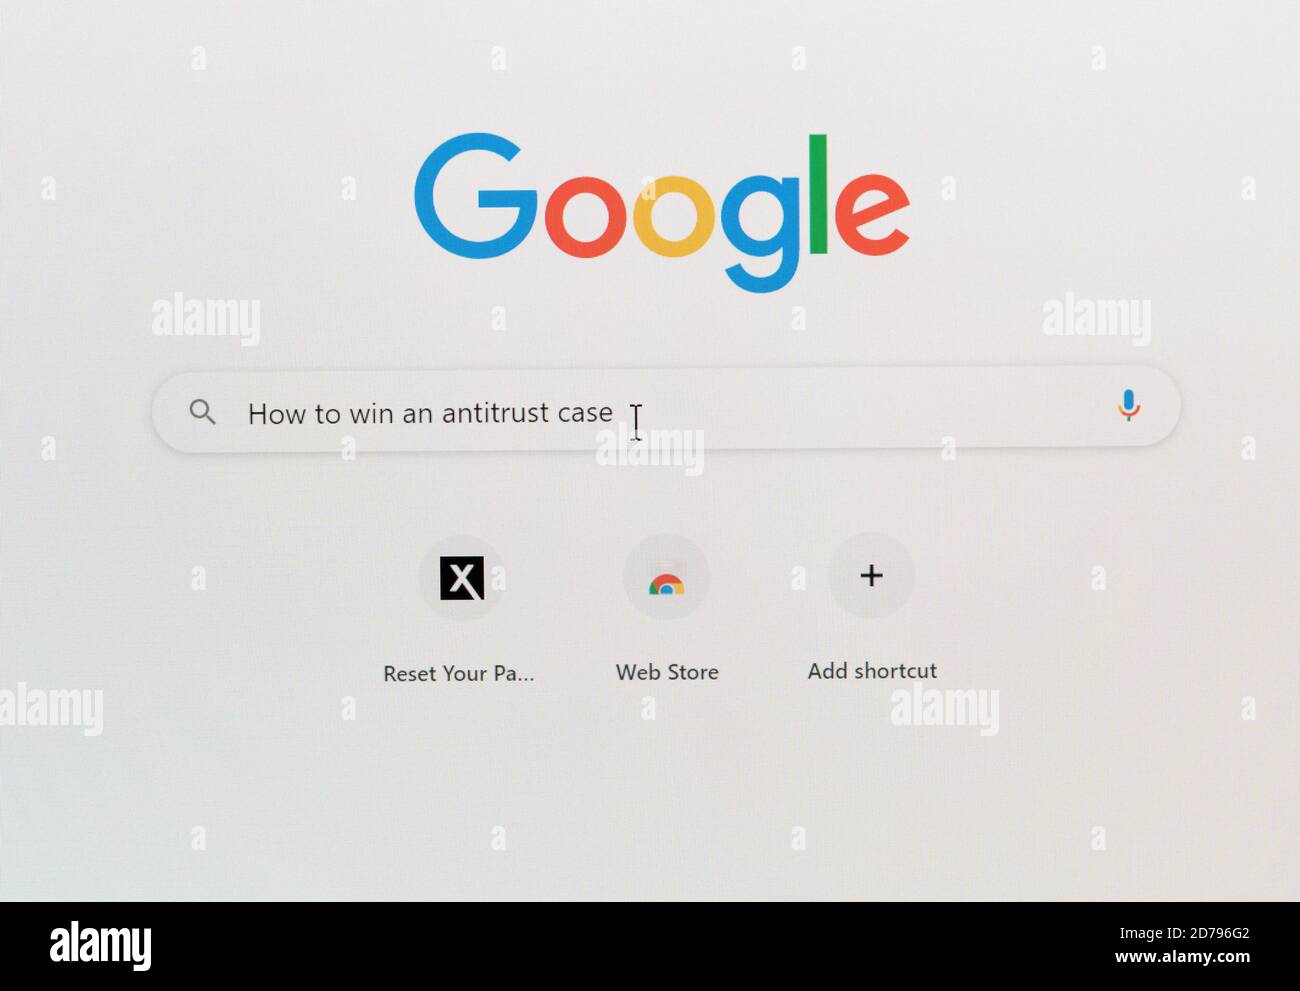
Task: Click the blue capital G in Google logo
Action: 476,196
